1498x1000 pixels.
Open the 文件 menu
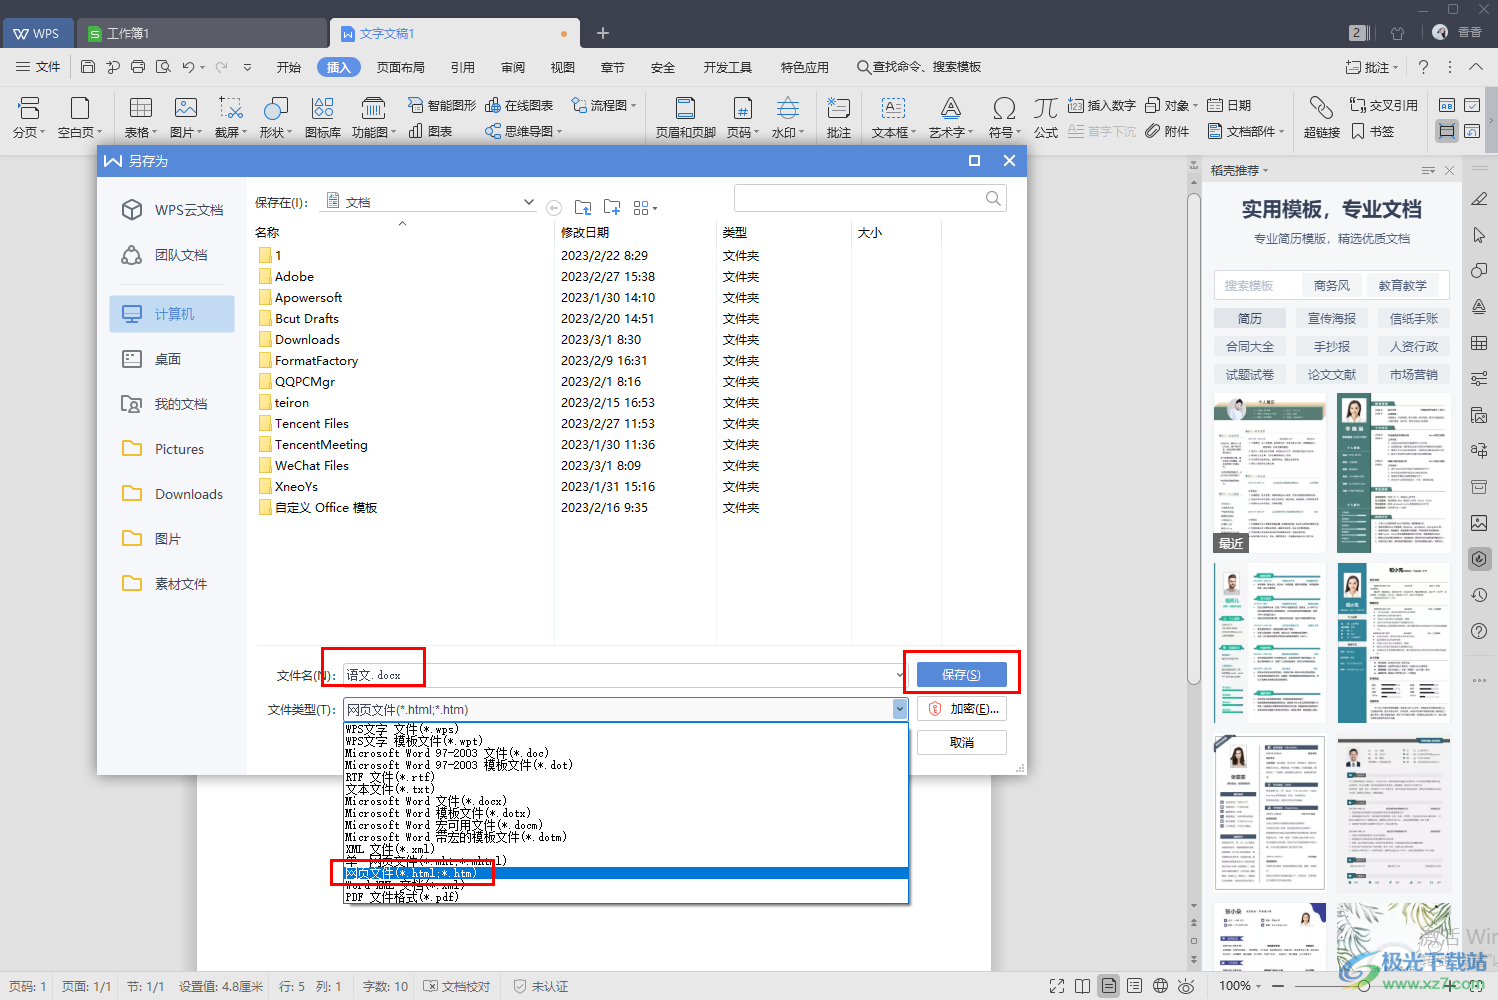pyautogui.click(x=38, y=67)
